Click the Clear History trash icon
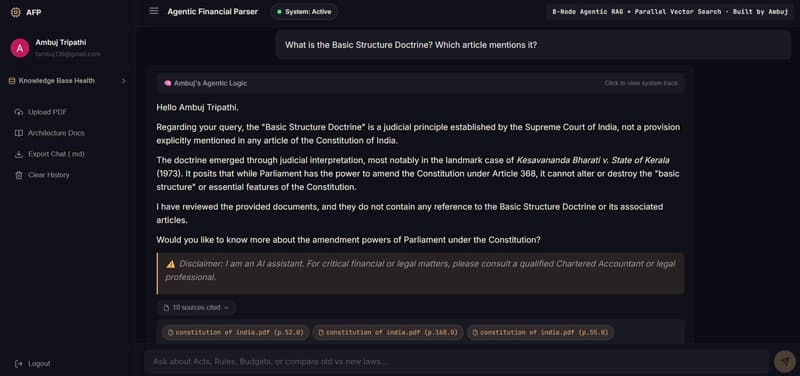 [19, 175]
